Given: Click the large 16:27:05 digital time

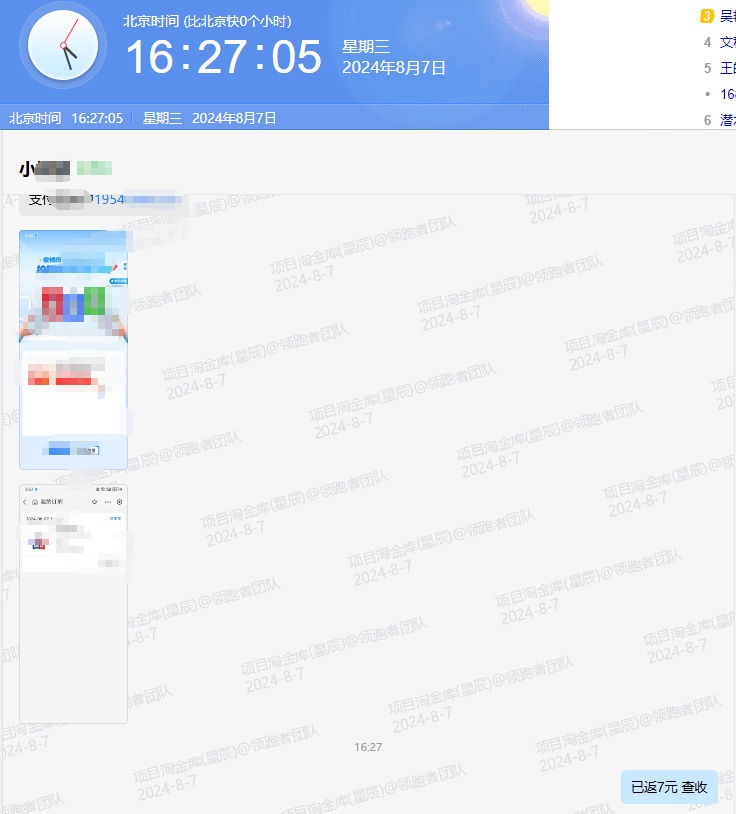Looking at the screenshot, I should pyautogui.click(x=223, y=57).
